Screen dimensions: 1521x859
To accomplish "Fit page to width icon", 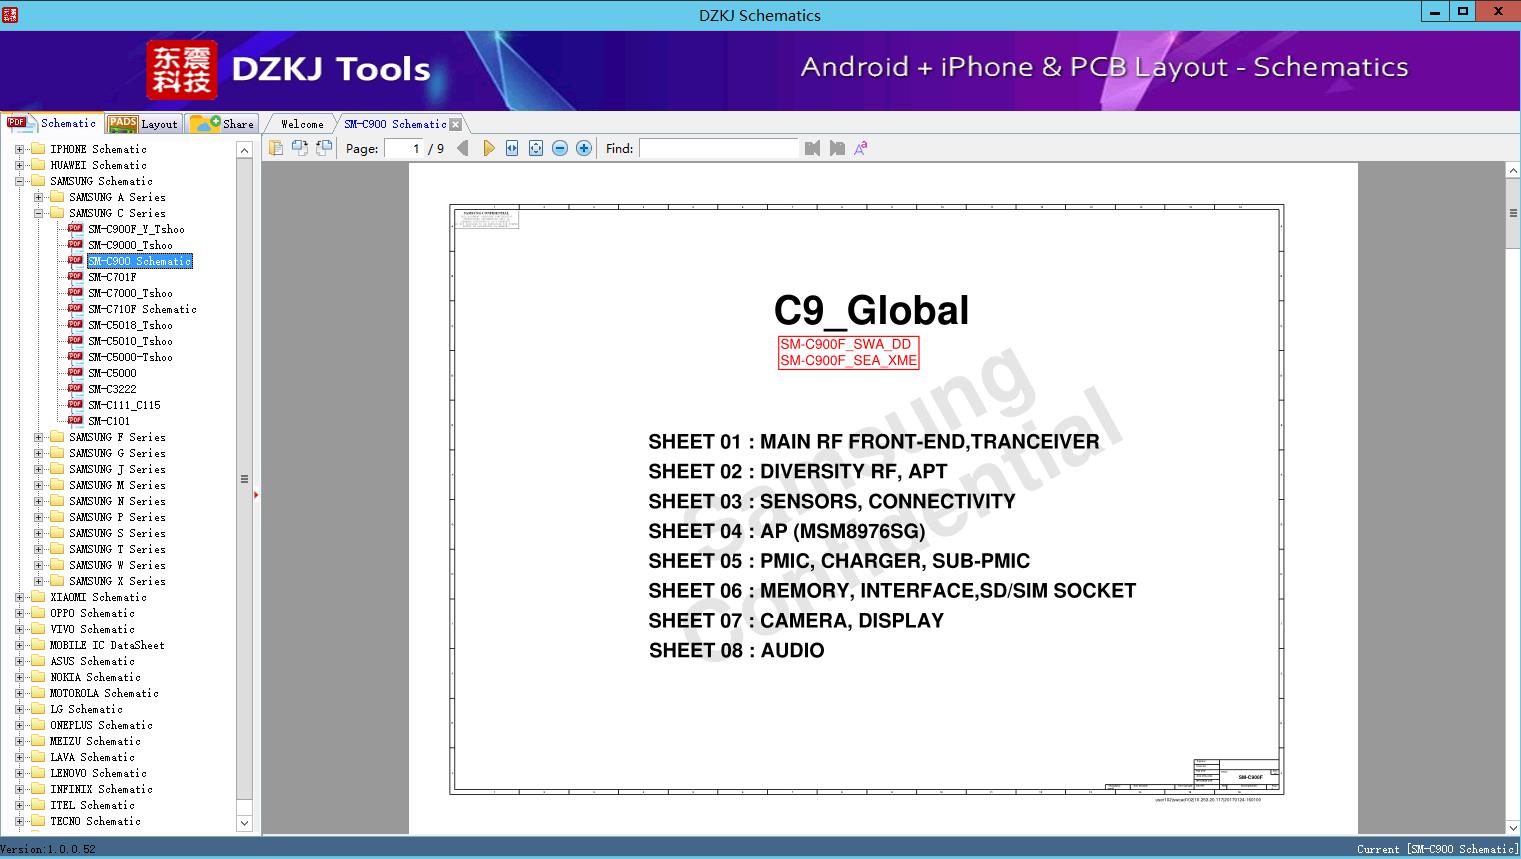I will tap(512, 148).
